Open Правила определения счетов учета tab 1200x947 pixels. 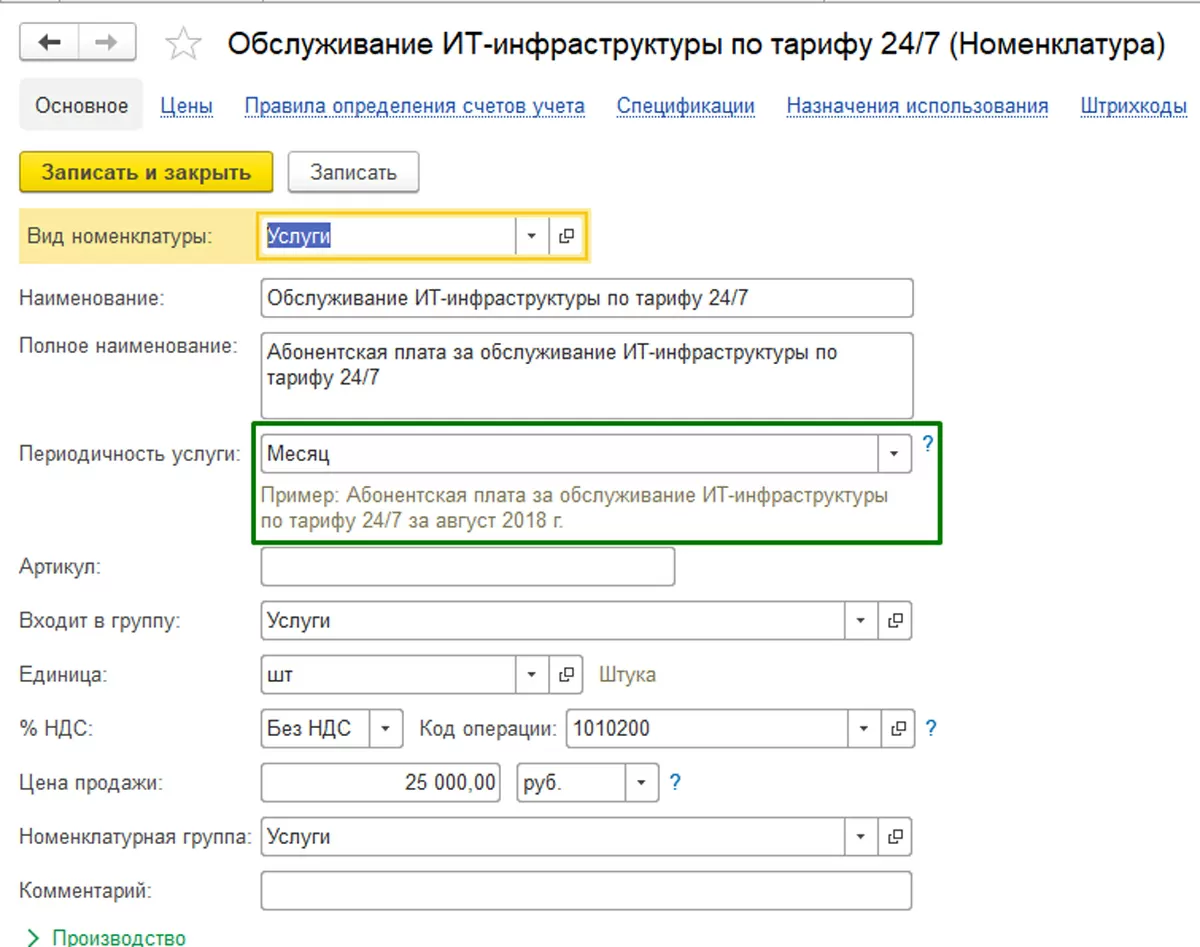pyautogui.click(x=415, y=106)
